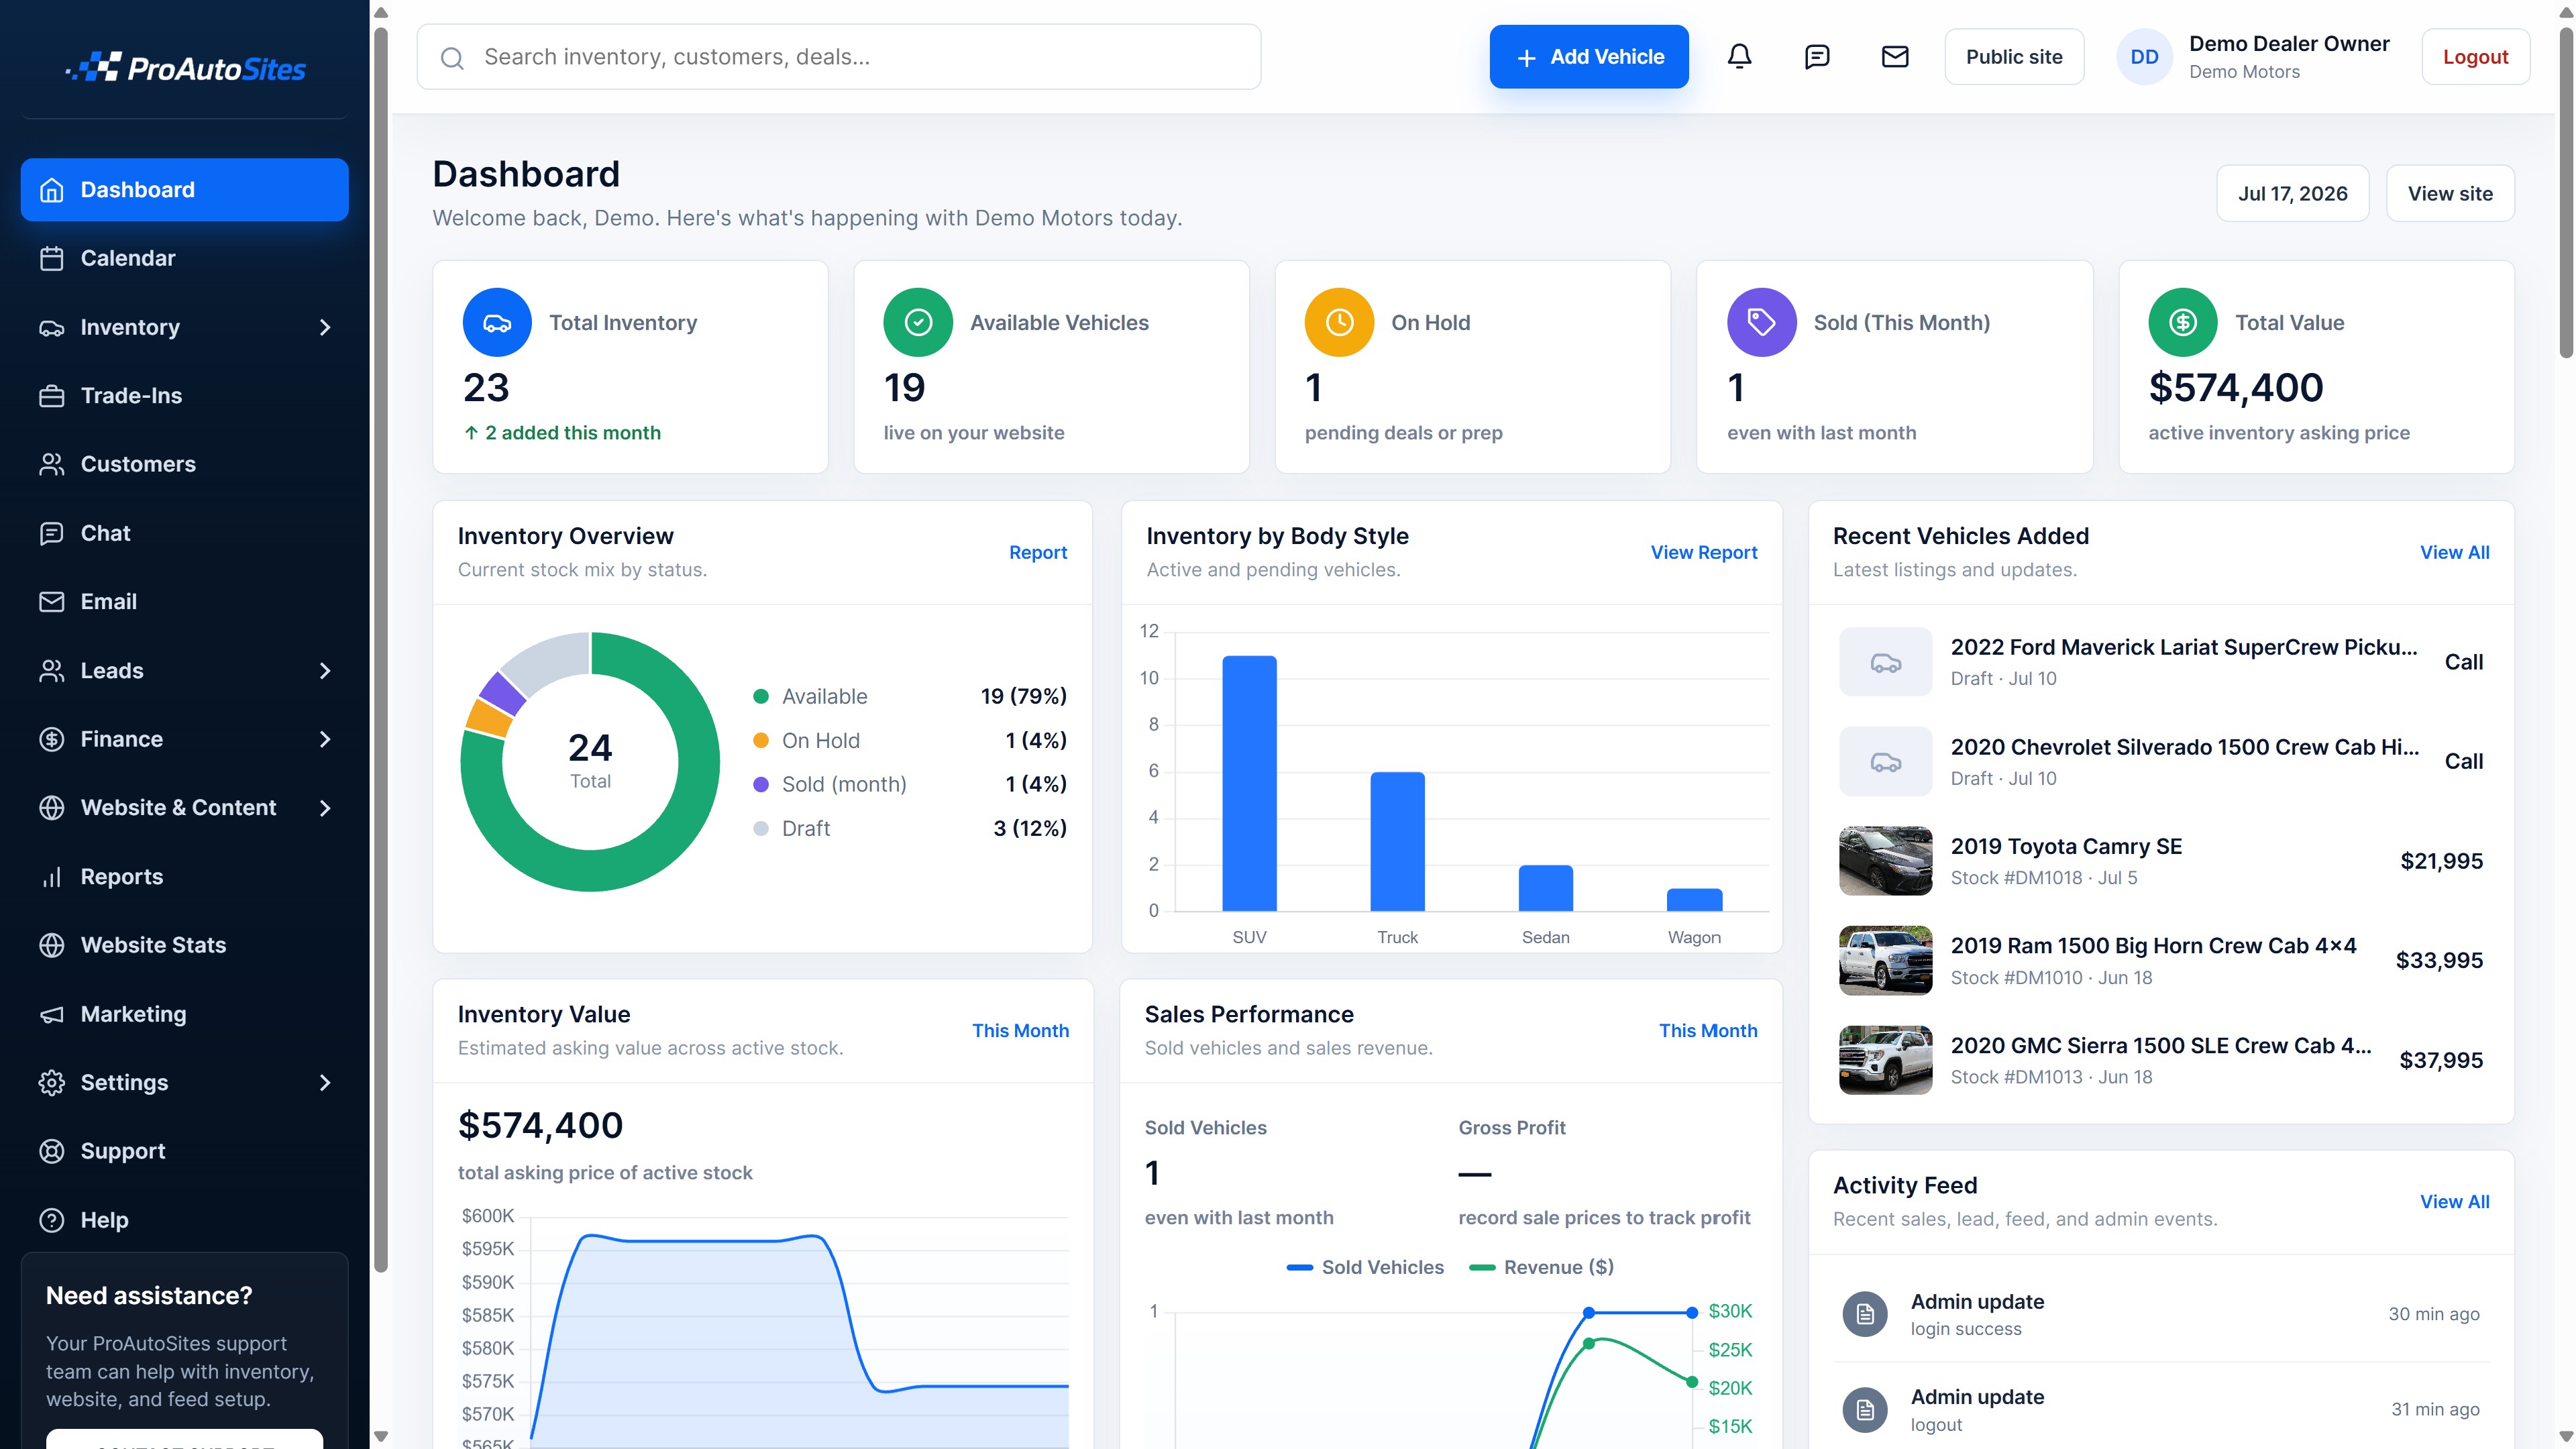Image resolution: width=2576 pixels, height=1449 pixels.
Task: Click the Email envelope icon in sidebar
Action: tap(51, 602)
